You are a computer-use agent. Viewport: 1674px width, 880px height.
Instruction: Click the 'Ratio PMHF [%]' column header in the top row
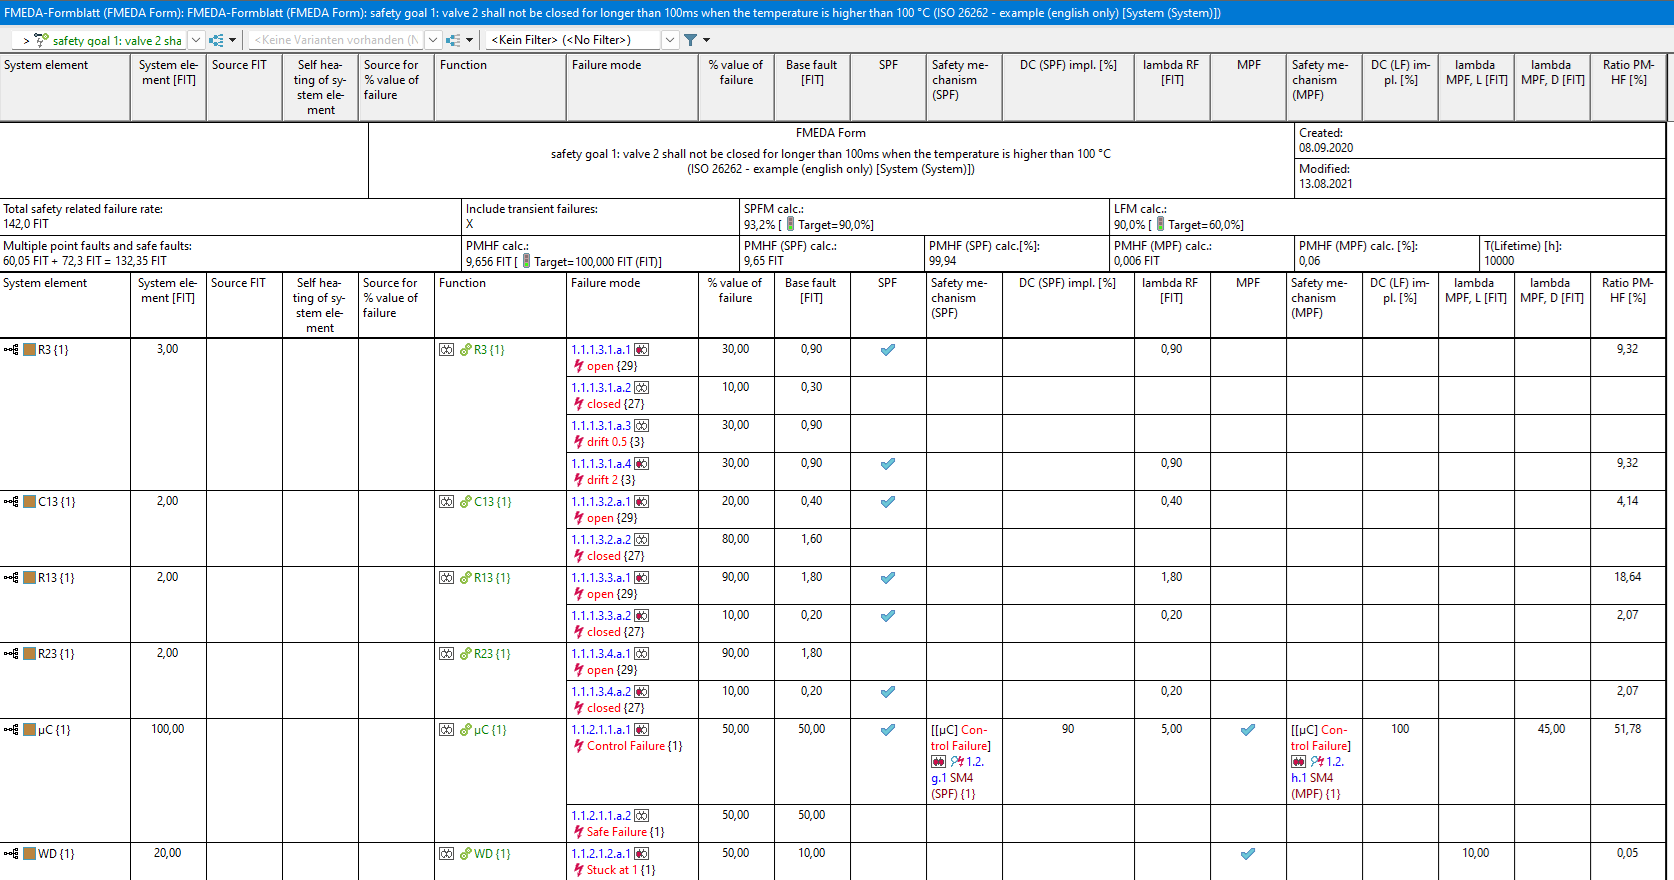[1629, 88]
